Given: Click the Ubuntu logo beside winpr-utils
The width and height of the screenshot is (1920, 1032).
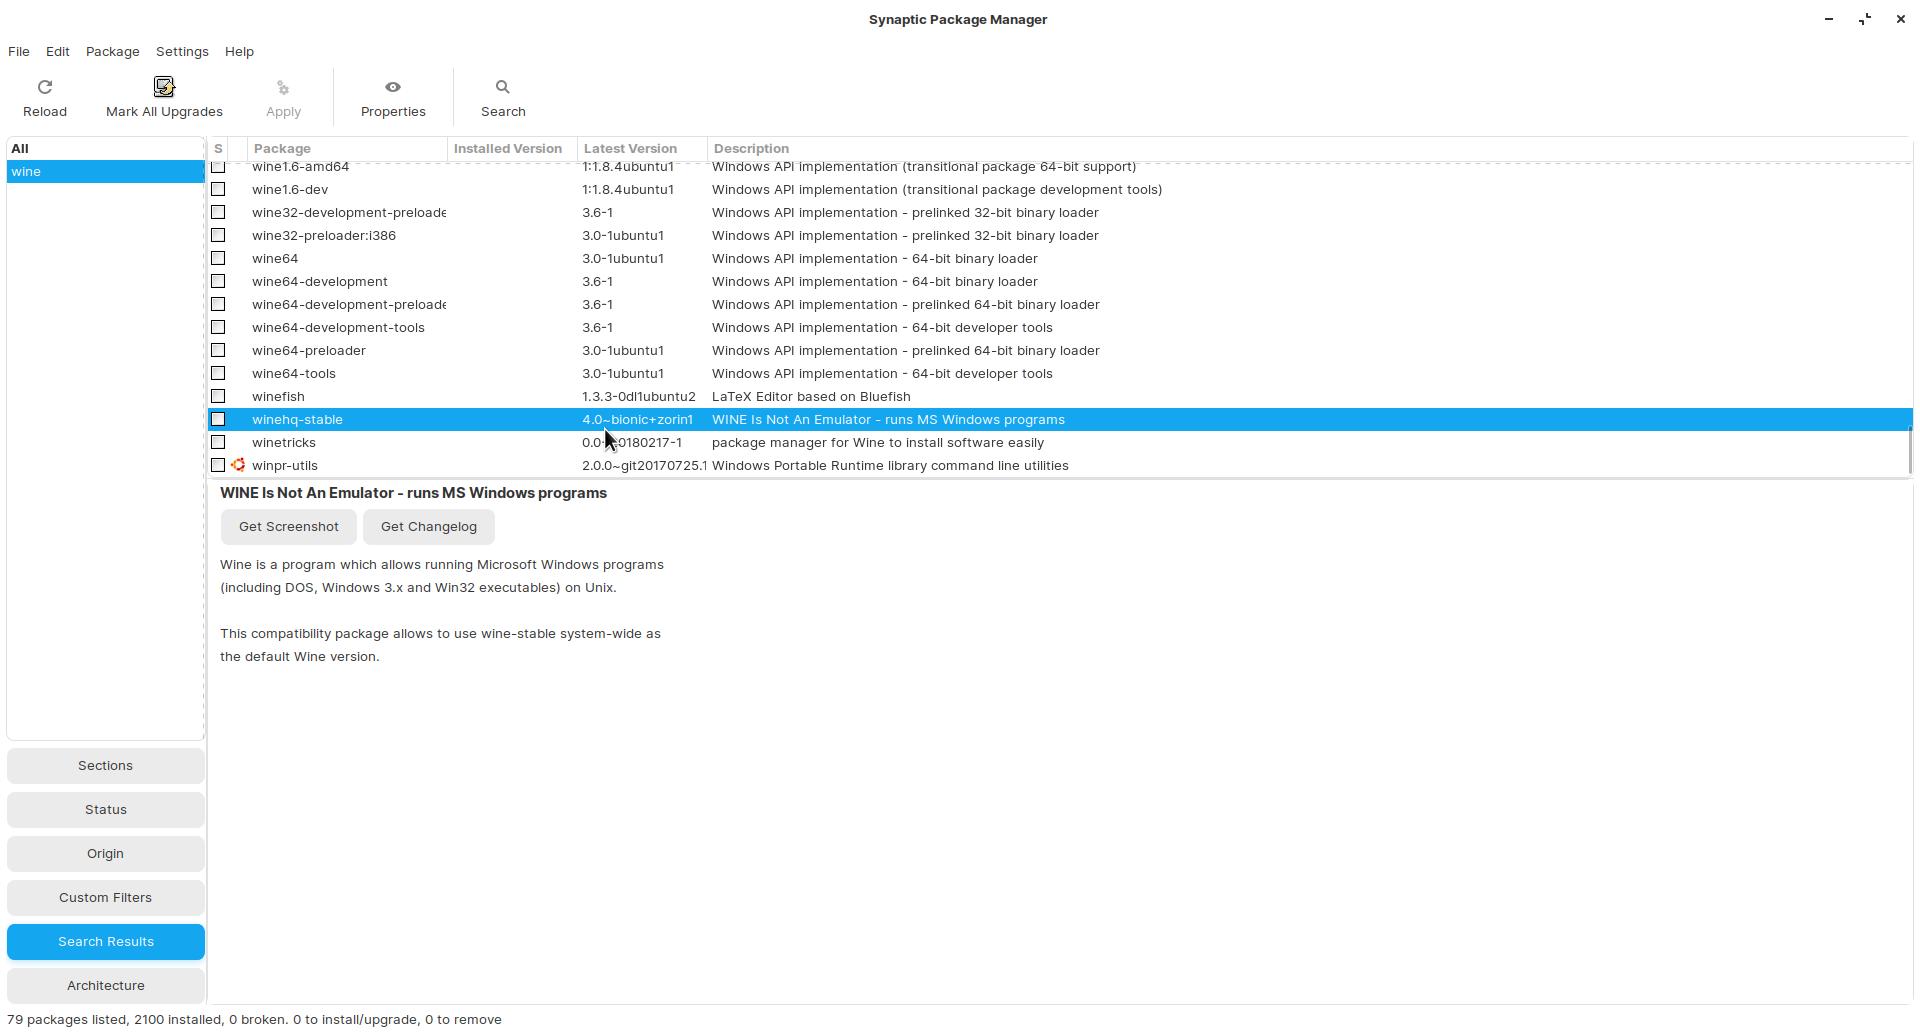Looking at the screenshot, I should pos(238,465).
